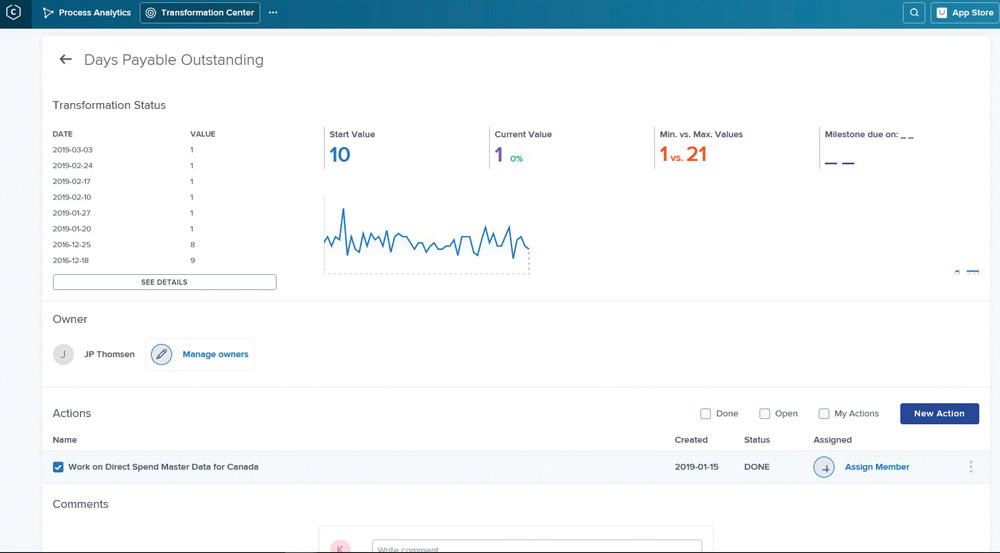The width and height of the screenshot is (1000, 553).
Task: Open the Process Analytics tab
Action: (86, 13)
